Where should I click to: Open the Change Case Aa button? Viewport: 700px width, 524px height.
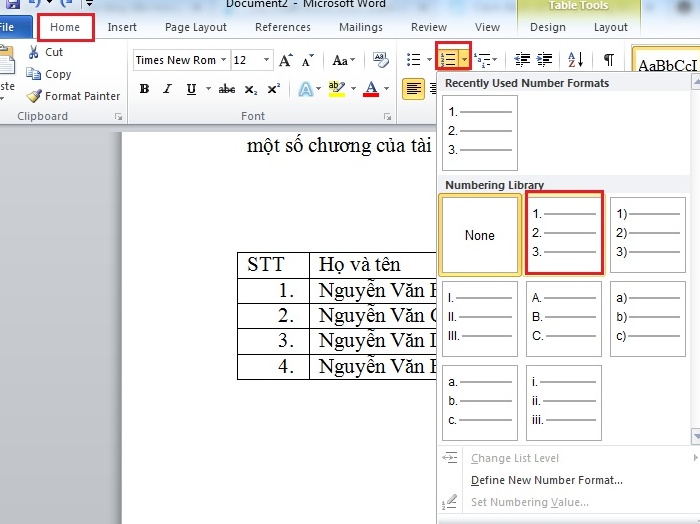(x=343, y=60)
